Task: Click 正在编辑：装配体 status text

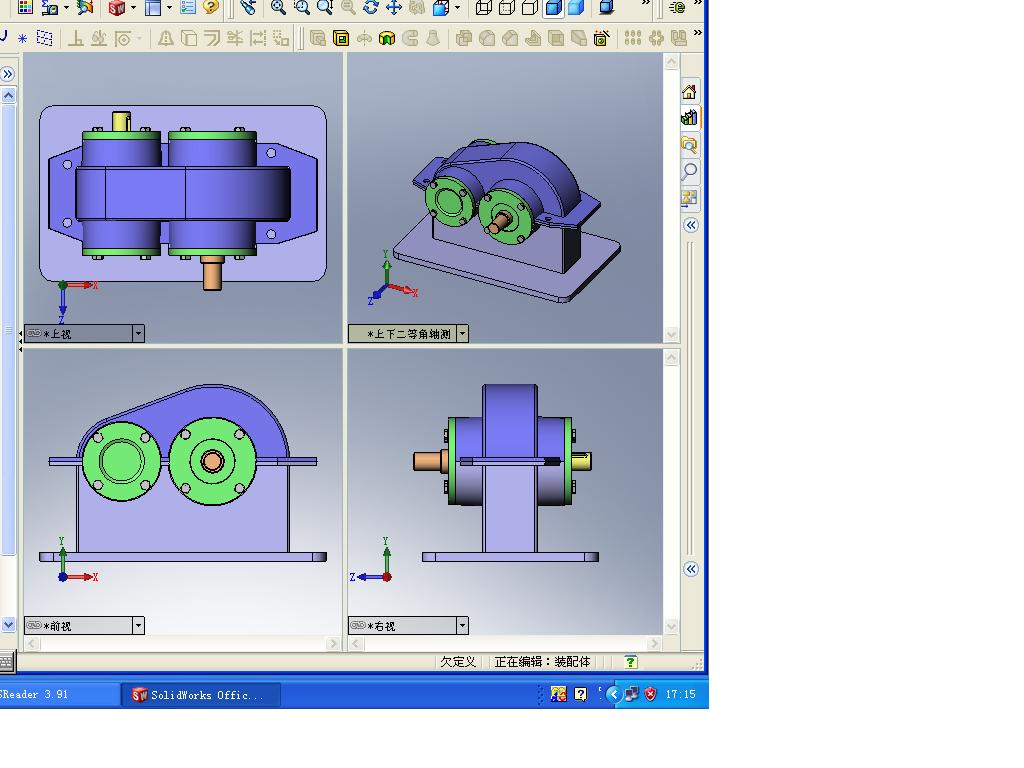Action: pyautogui.click(x=542, y=662)
